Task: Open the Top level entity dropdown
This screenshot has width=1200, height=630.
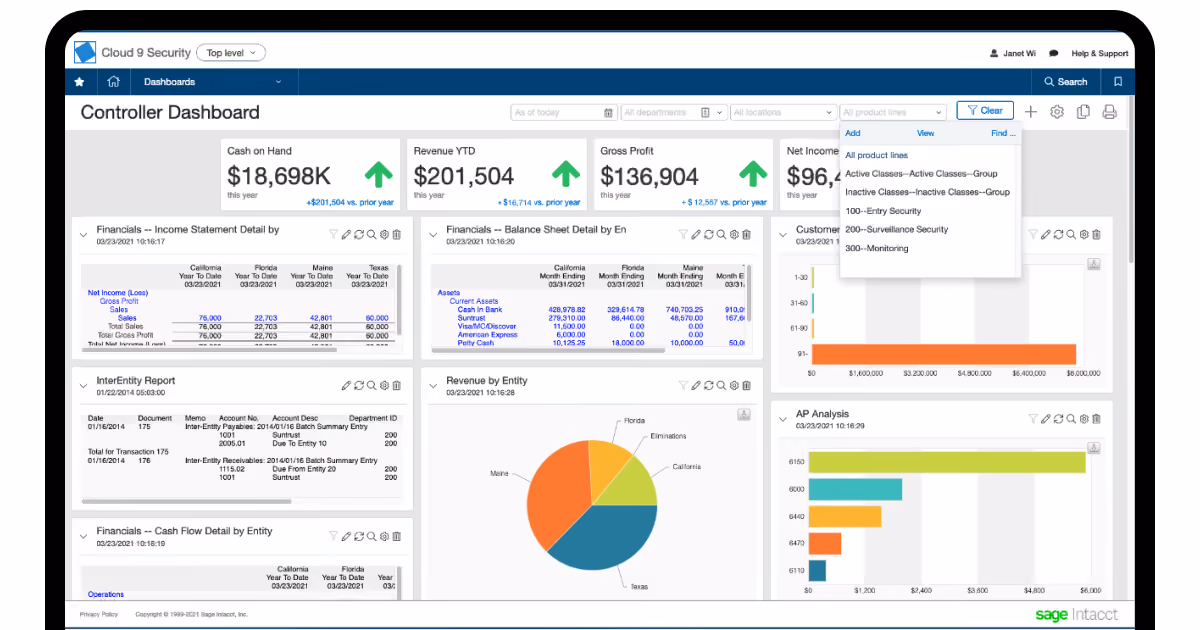Action: tap(230, 52)
